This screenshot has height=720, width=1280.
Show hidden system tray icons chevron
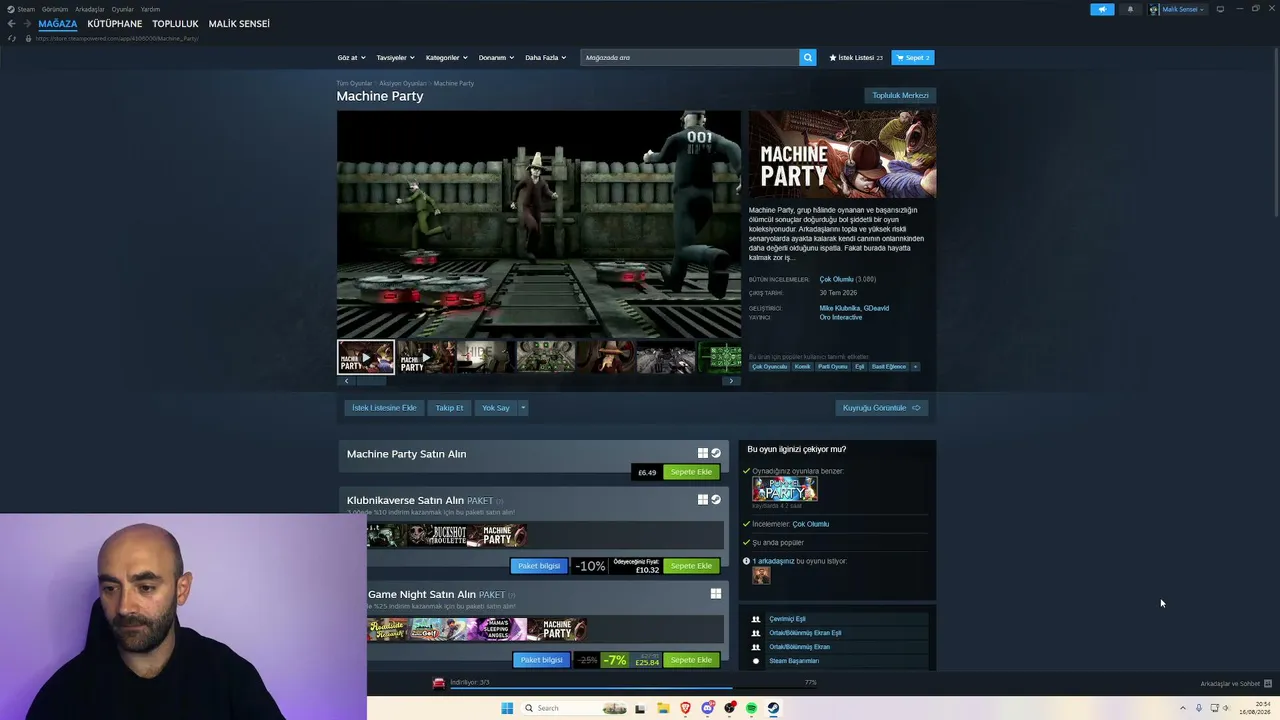click(x=1183, y=708)
